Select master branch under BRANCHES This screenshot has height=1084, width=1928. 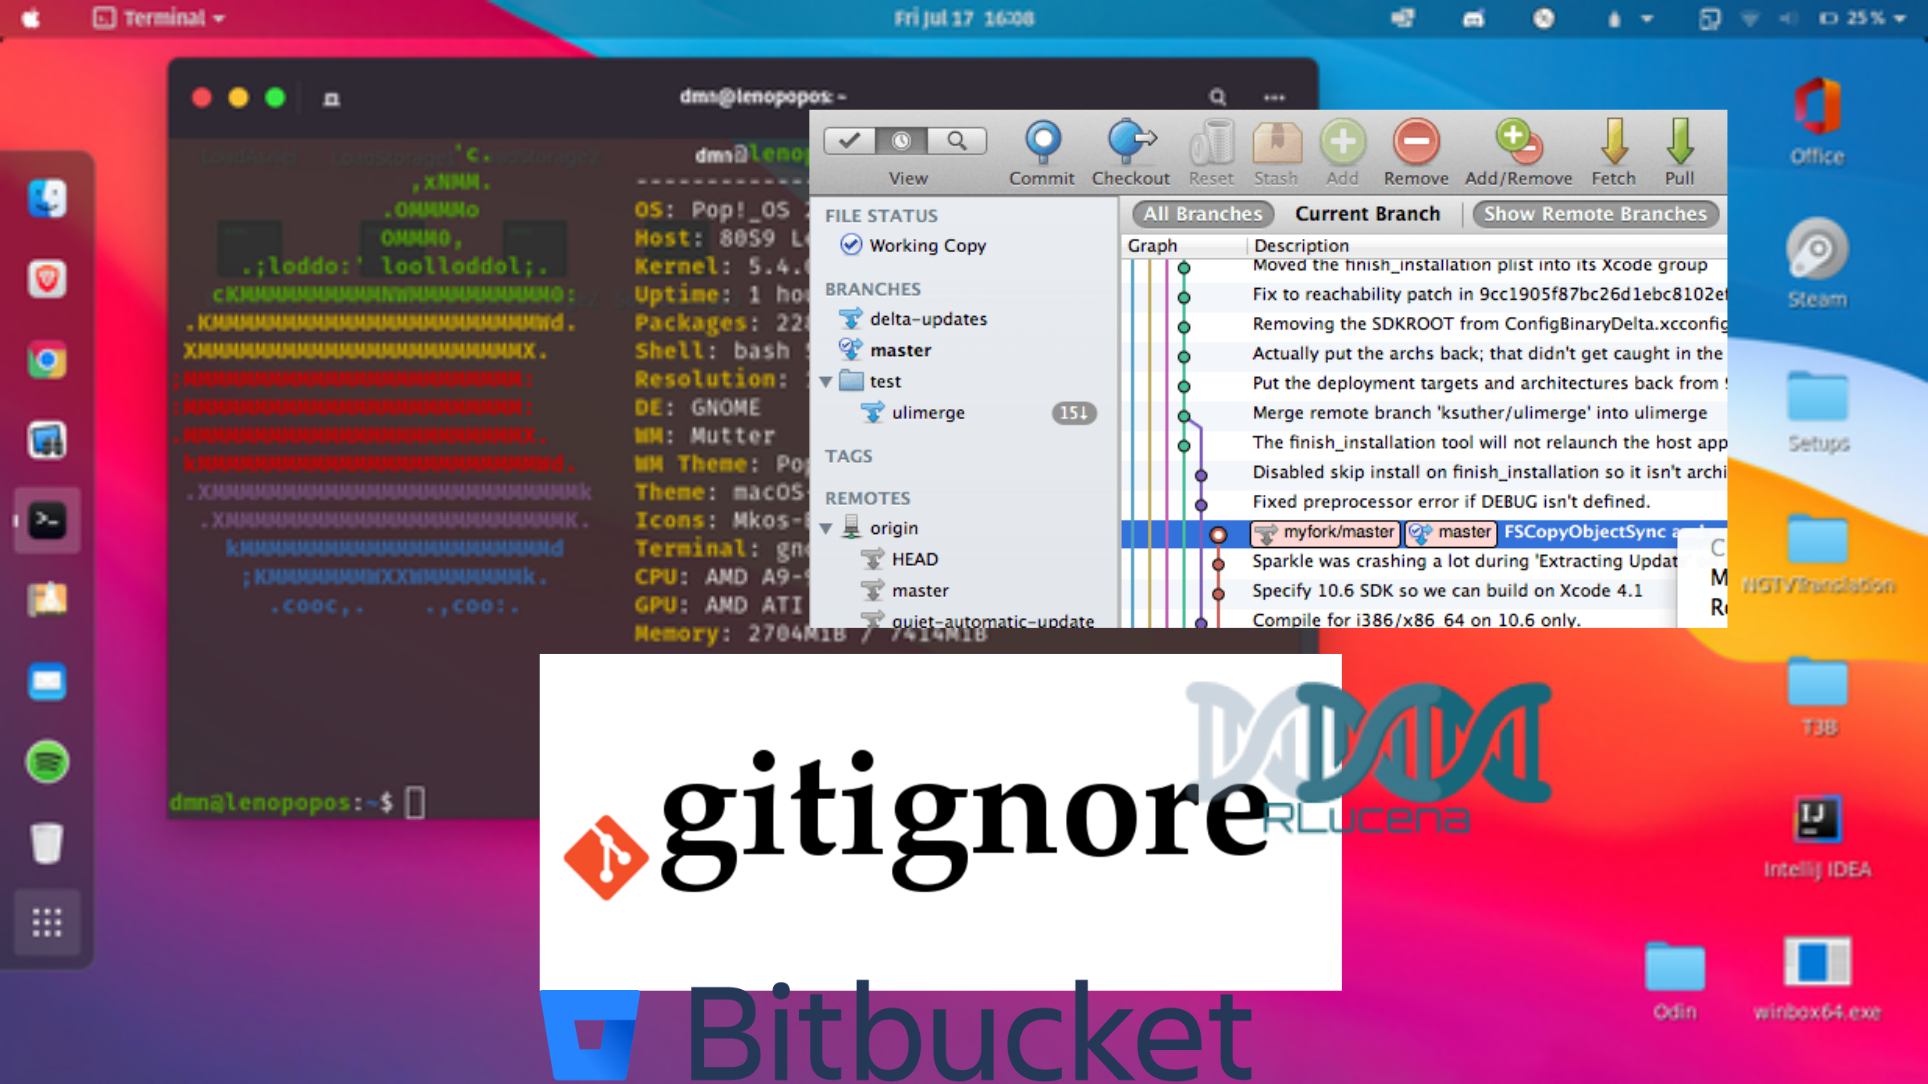pos(899,349)
